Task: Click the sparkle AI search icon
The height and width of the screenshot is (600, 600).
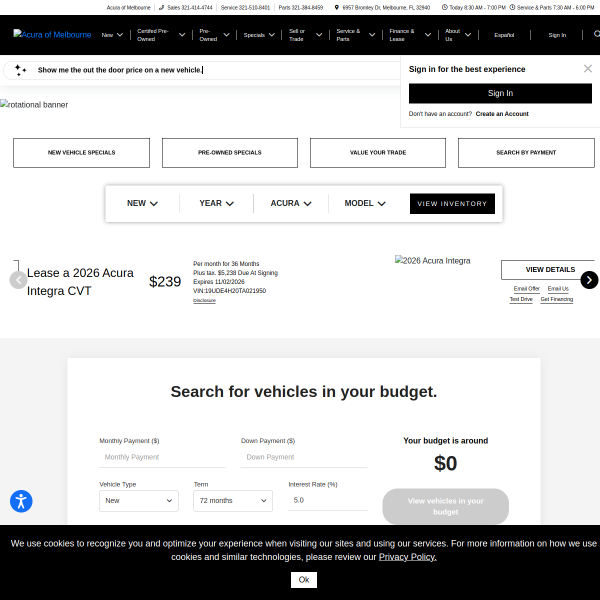Action: (20, 70)
